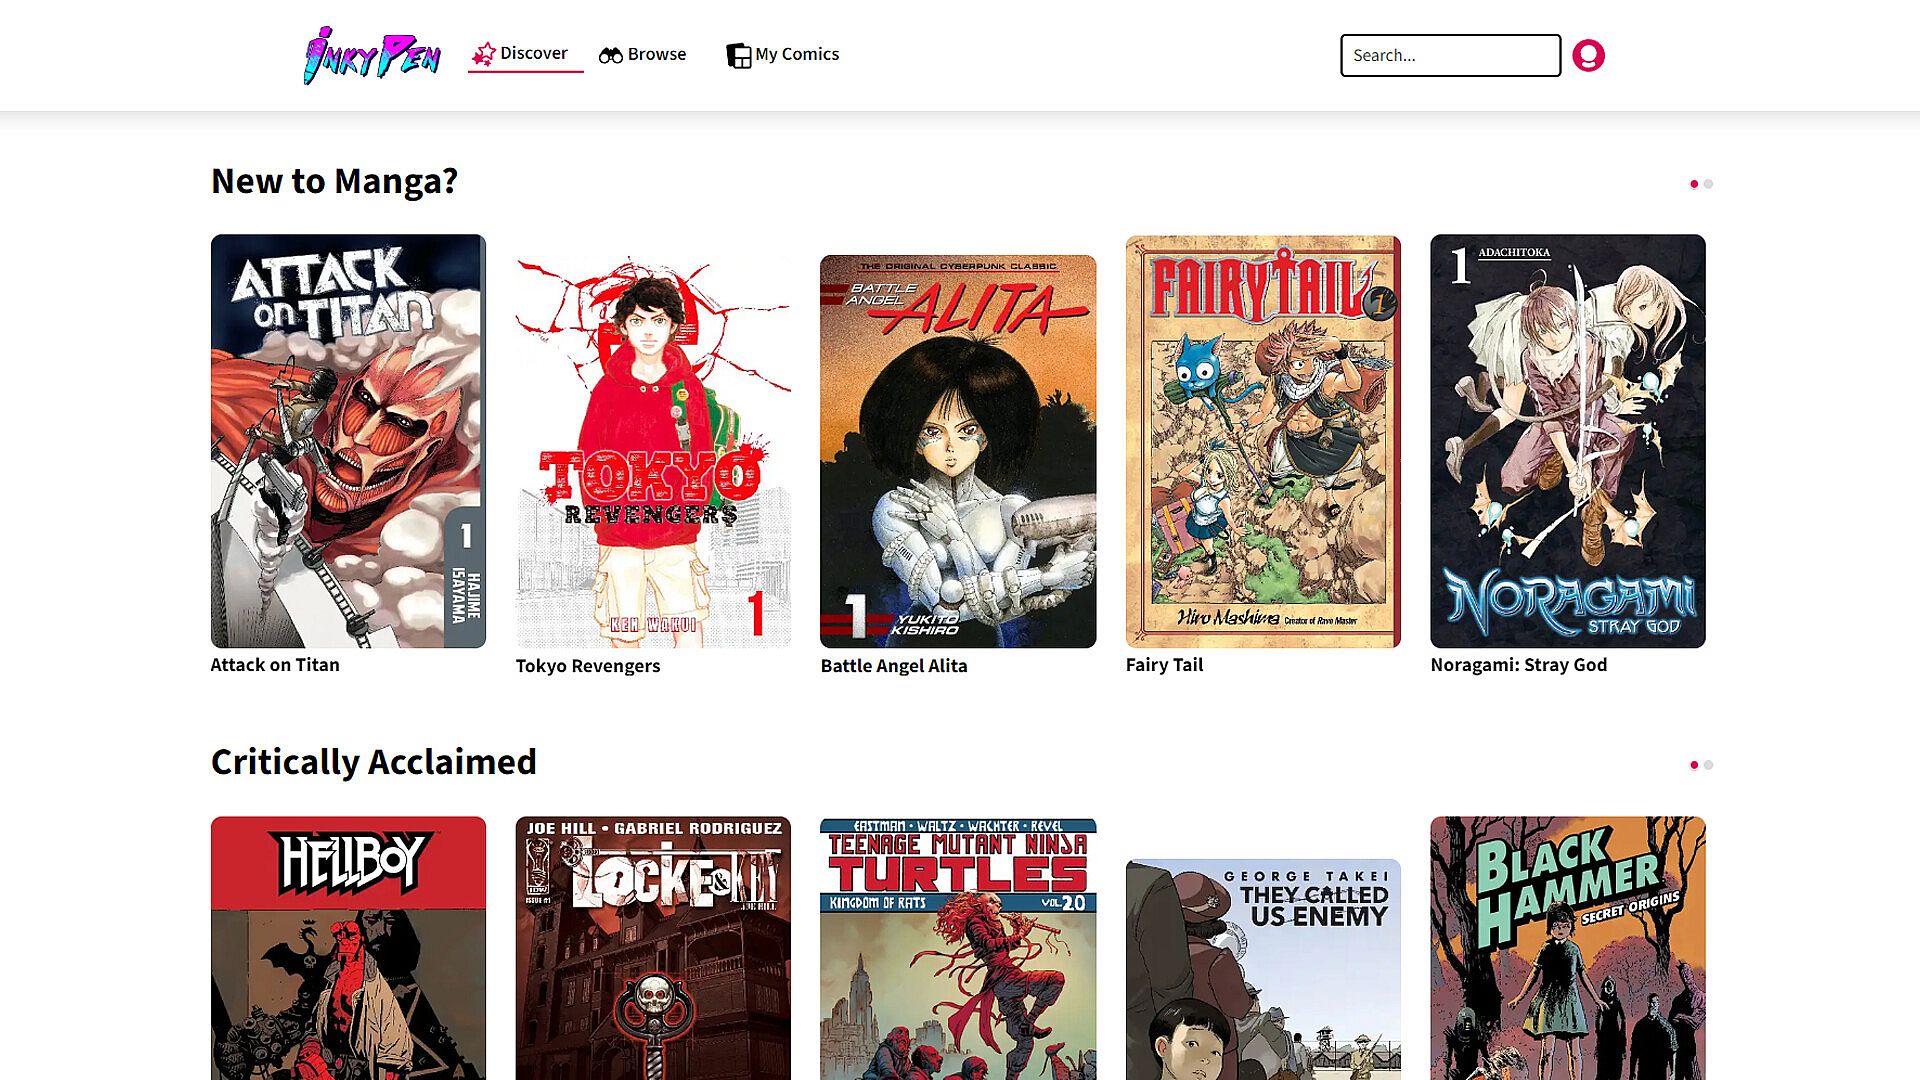Open the Hellboy comic cover
Image resolution: width=1920 pixels, height=1080 pixels.
pos(348,947)
